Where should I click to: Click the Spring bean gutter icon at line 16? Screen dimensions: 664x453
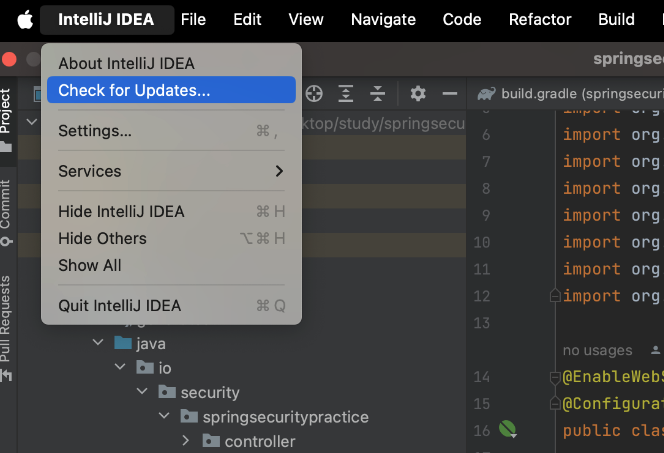tap(507, 429)
